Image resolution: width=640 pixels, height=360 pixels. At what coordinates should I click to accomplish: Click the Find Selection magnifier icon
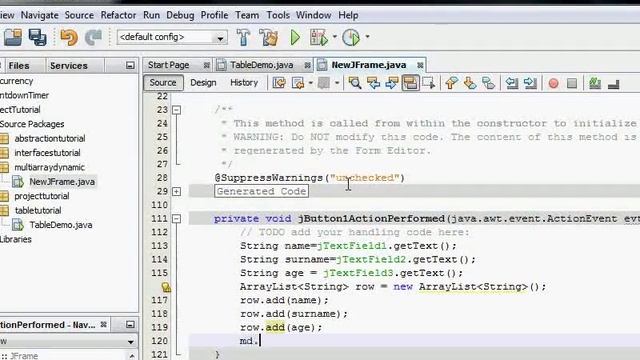pos(354,83)
